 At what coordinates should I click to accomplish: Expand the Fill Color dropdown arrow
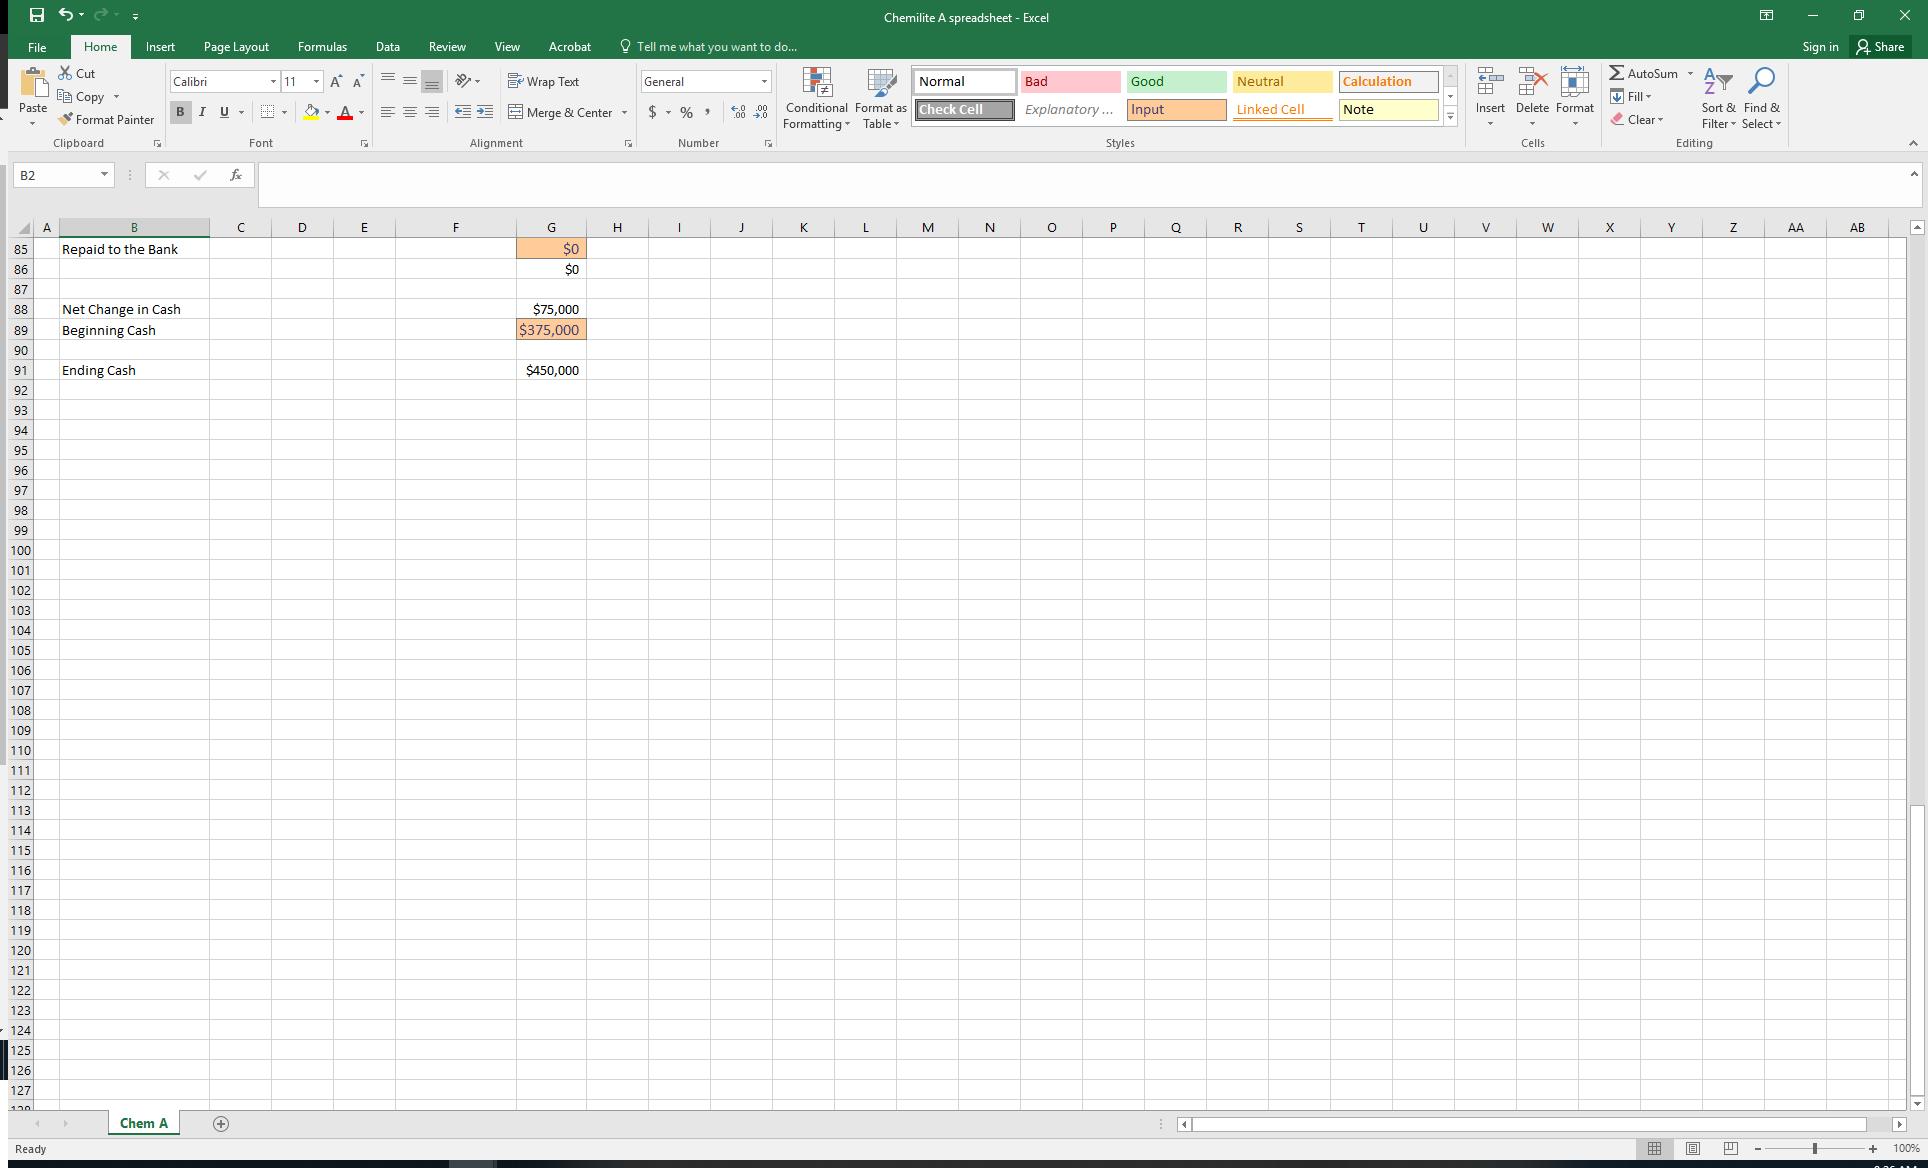pos(327,113)
